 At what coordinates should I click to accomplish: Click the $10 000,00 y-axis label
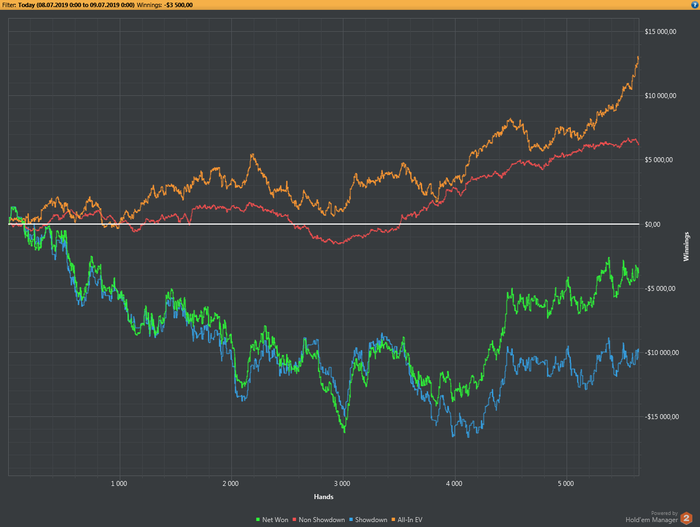660,96
